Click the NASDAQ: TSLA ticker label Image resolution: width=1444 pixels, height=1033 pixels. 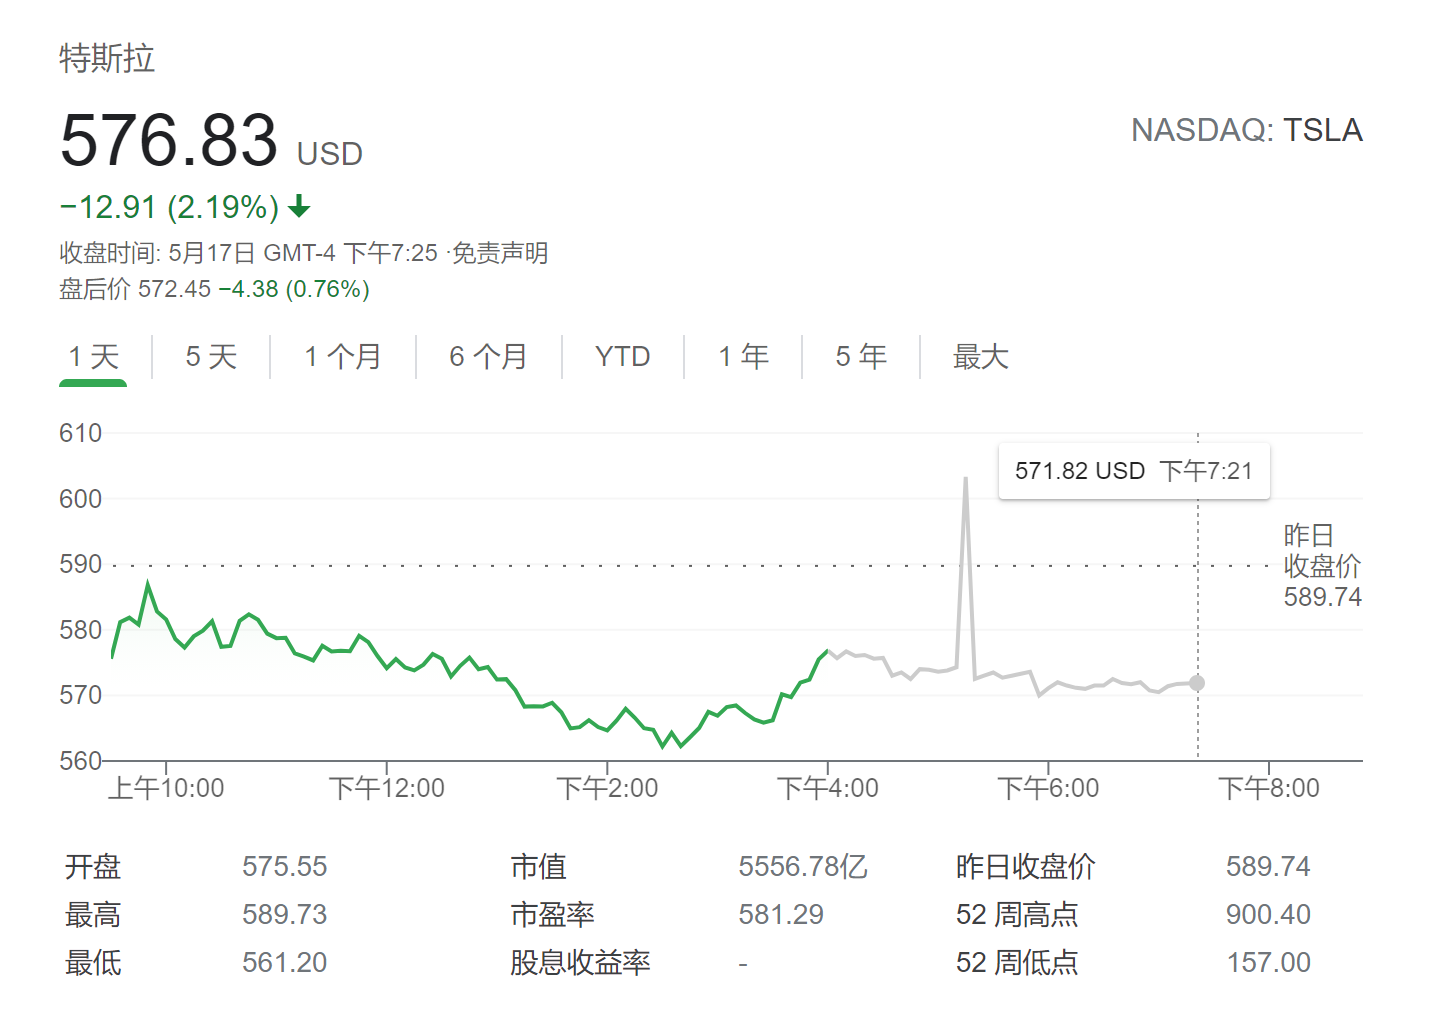1246,131
